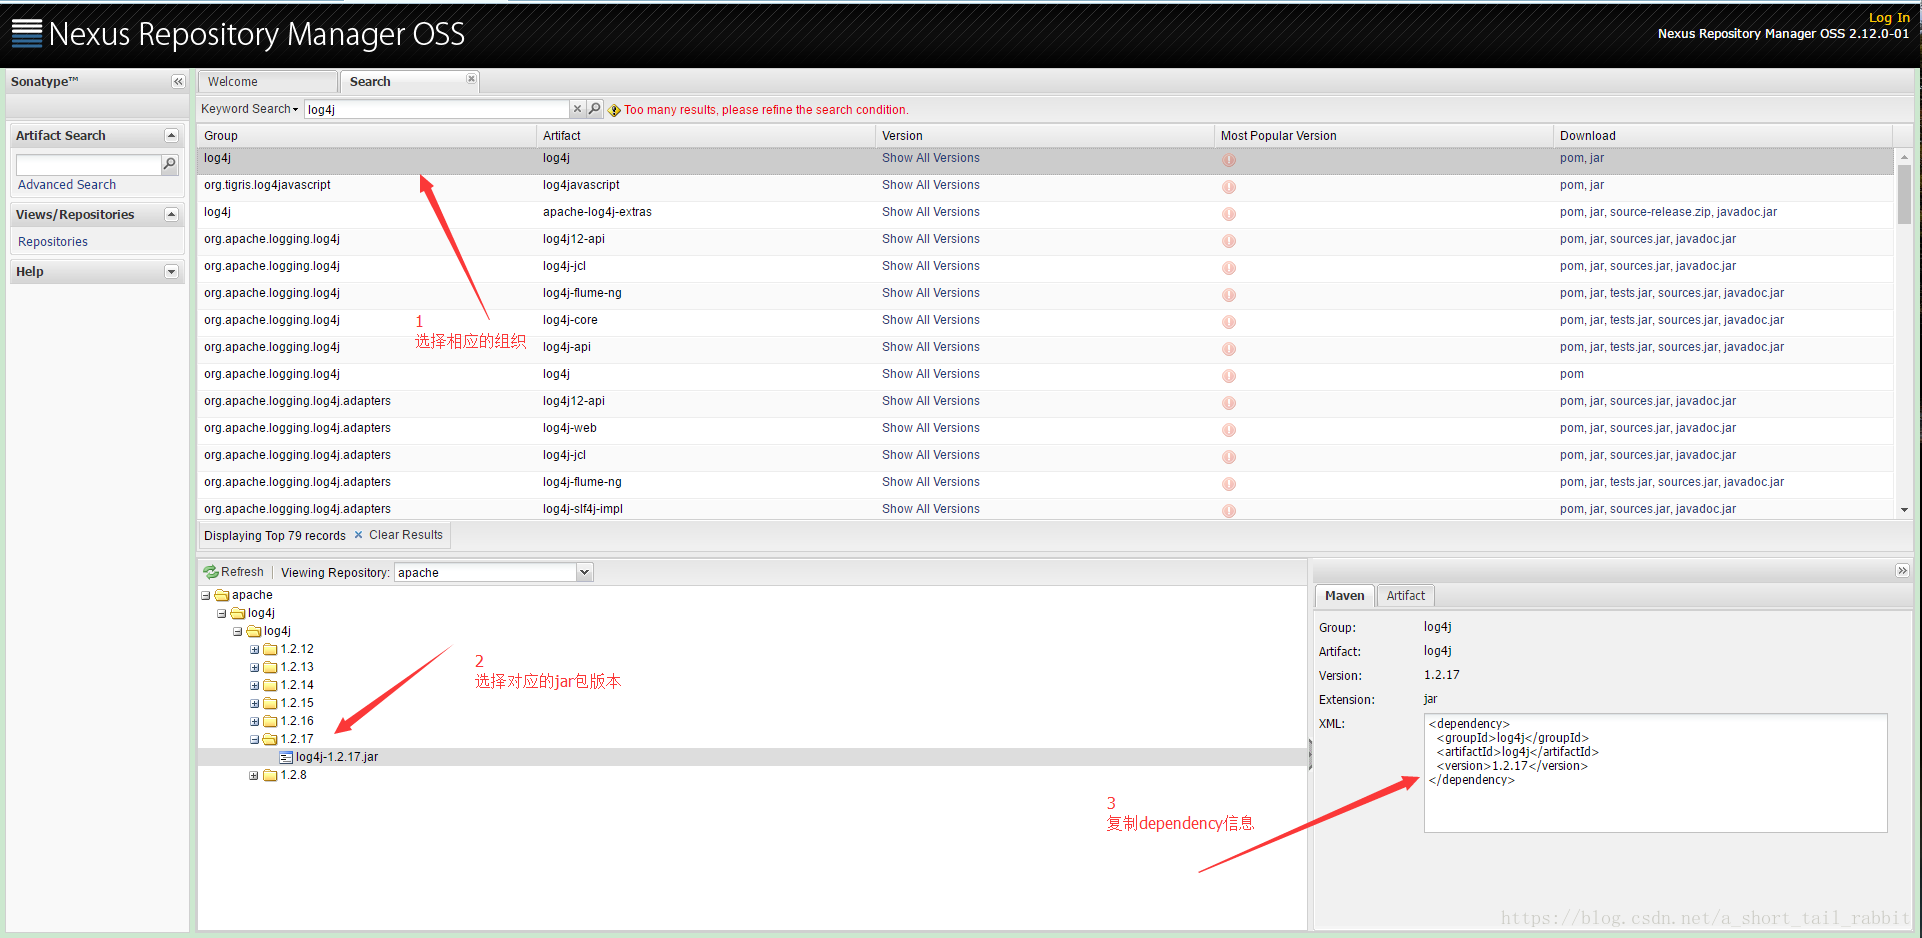1922x938 pixels.
Task: Sort by the Artifact column header
Action: tap(706, 136)
